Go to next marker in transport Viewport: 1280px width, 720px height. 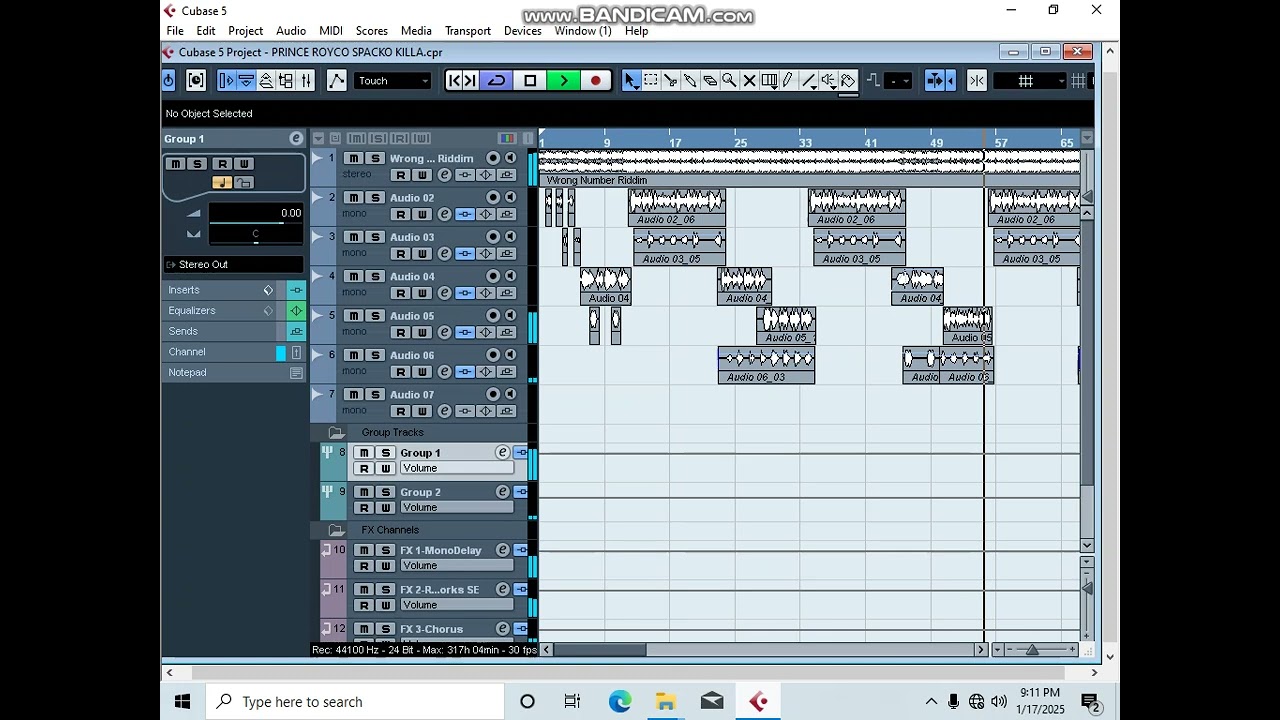click(x=471, y=81)
